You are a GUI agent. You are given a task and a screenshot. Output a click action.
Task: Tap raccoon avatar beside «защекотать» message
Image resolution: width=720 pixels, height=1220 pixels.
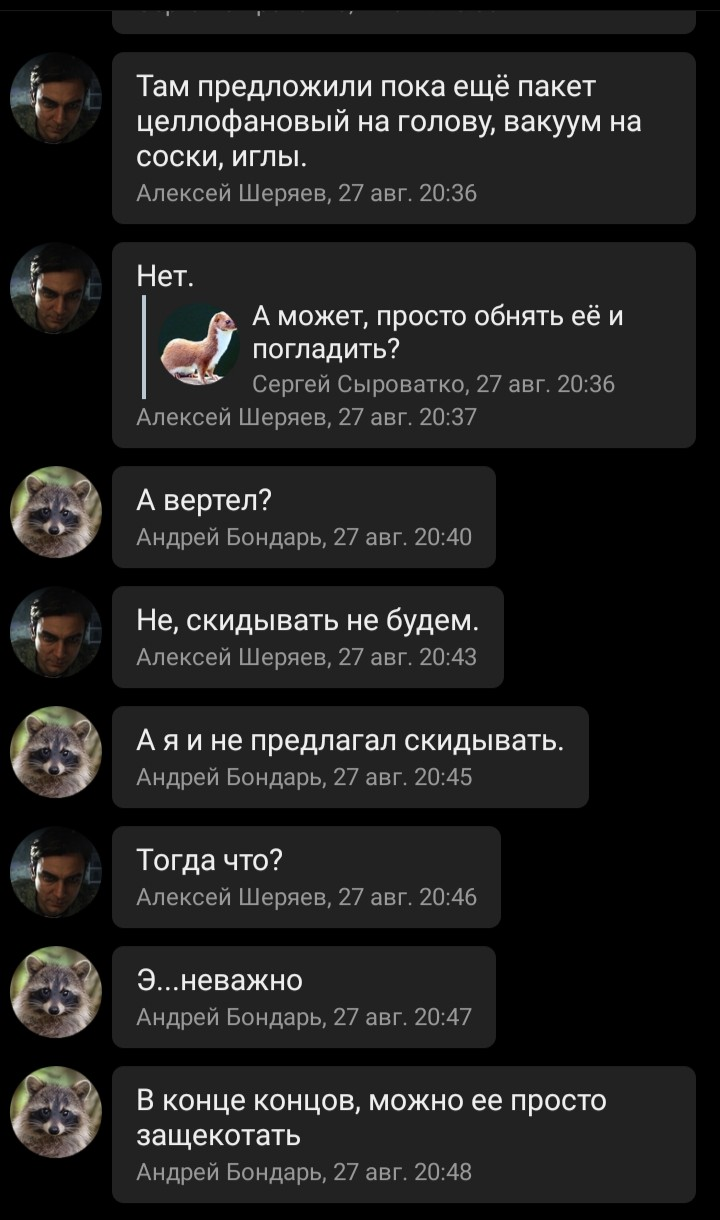point(56,1112)
